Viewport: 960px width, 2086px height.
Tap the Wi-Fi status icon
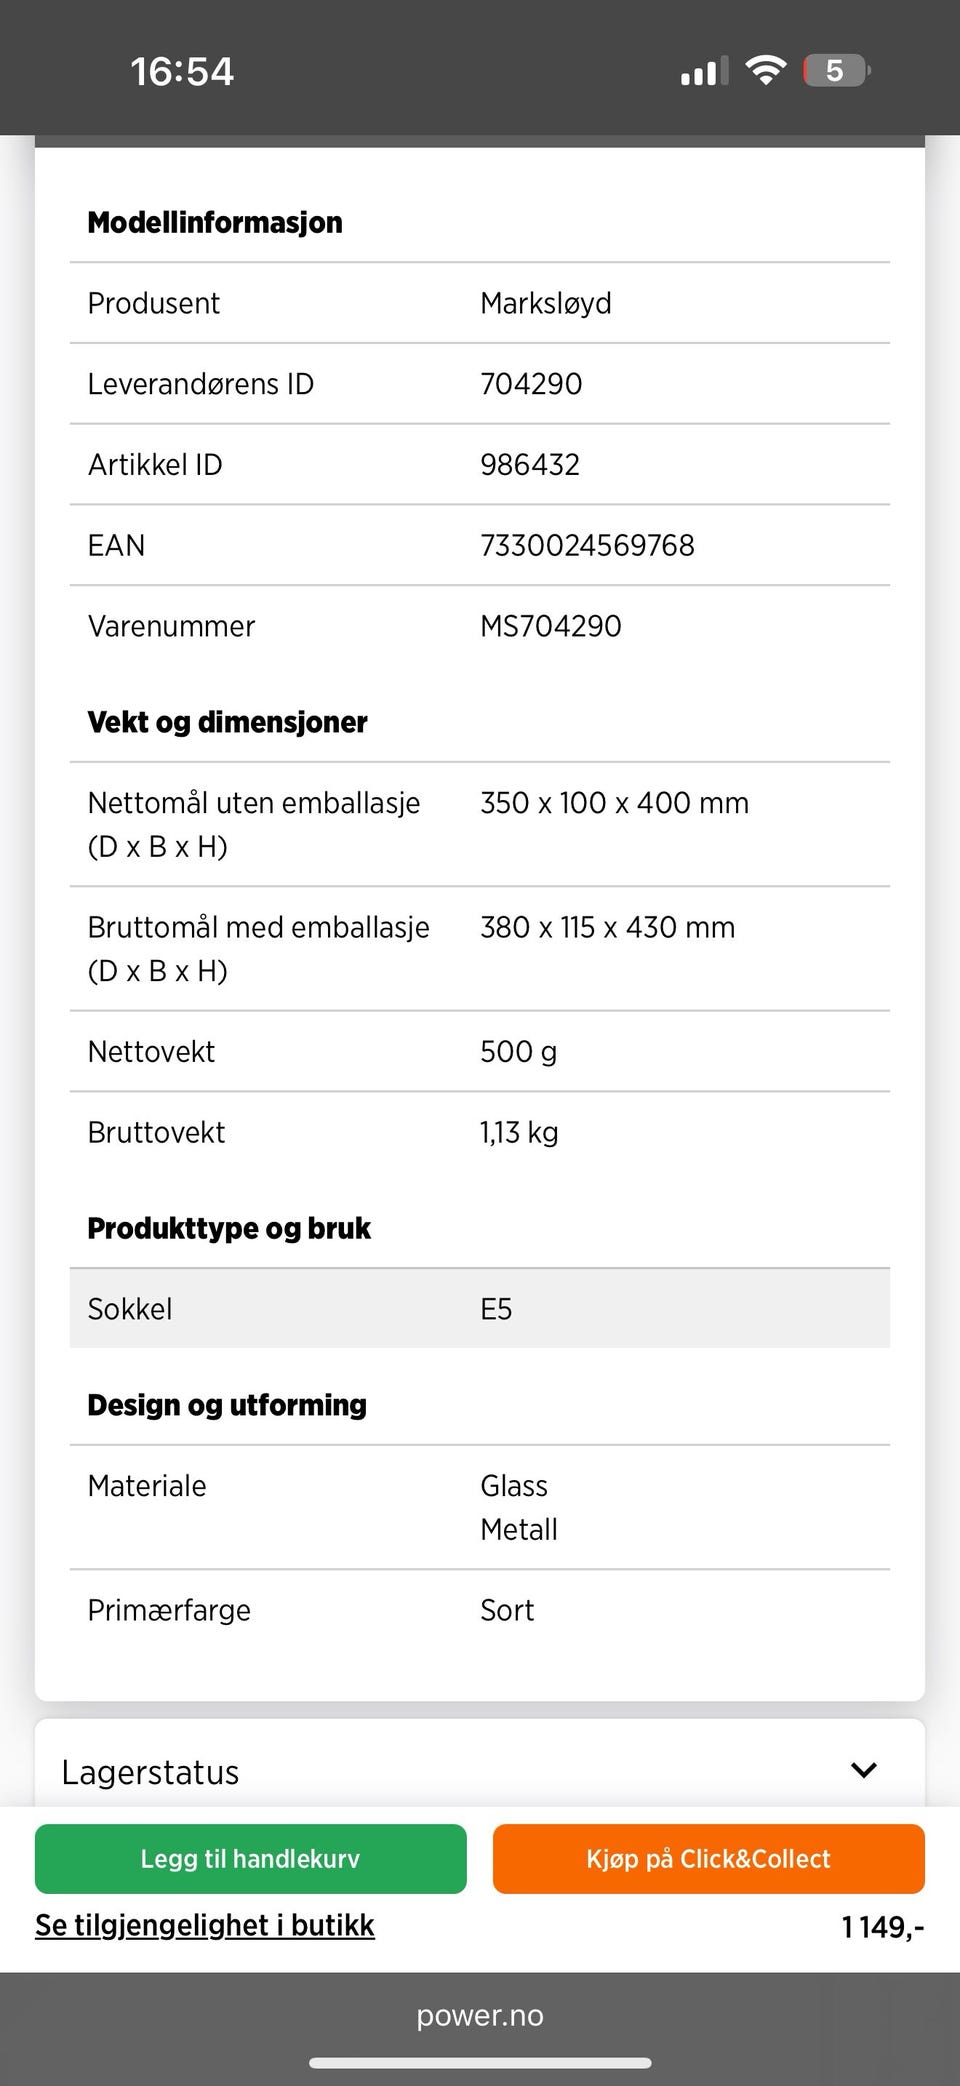point(766,71)
